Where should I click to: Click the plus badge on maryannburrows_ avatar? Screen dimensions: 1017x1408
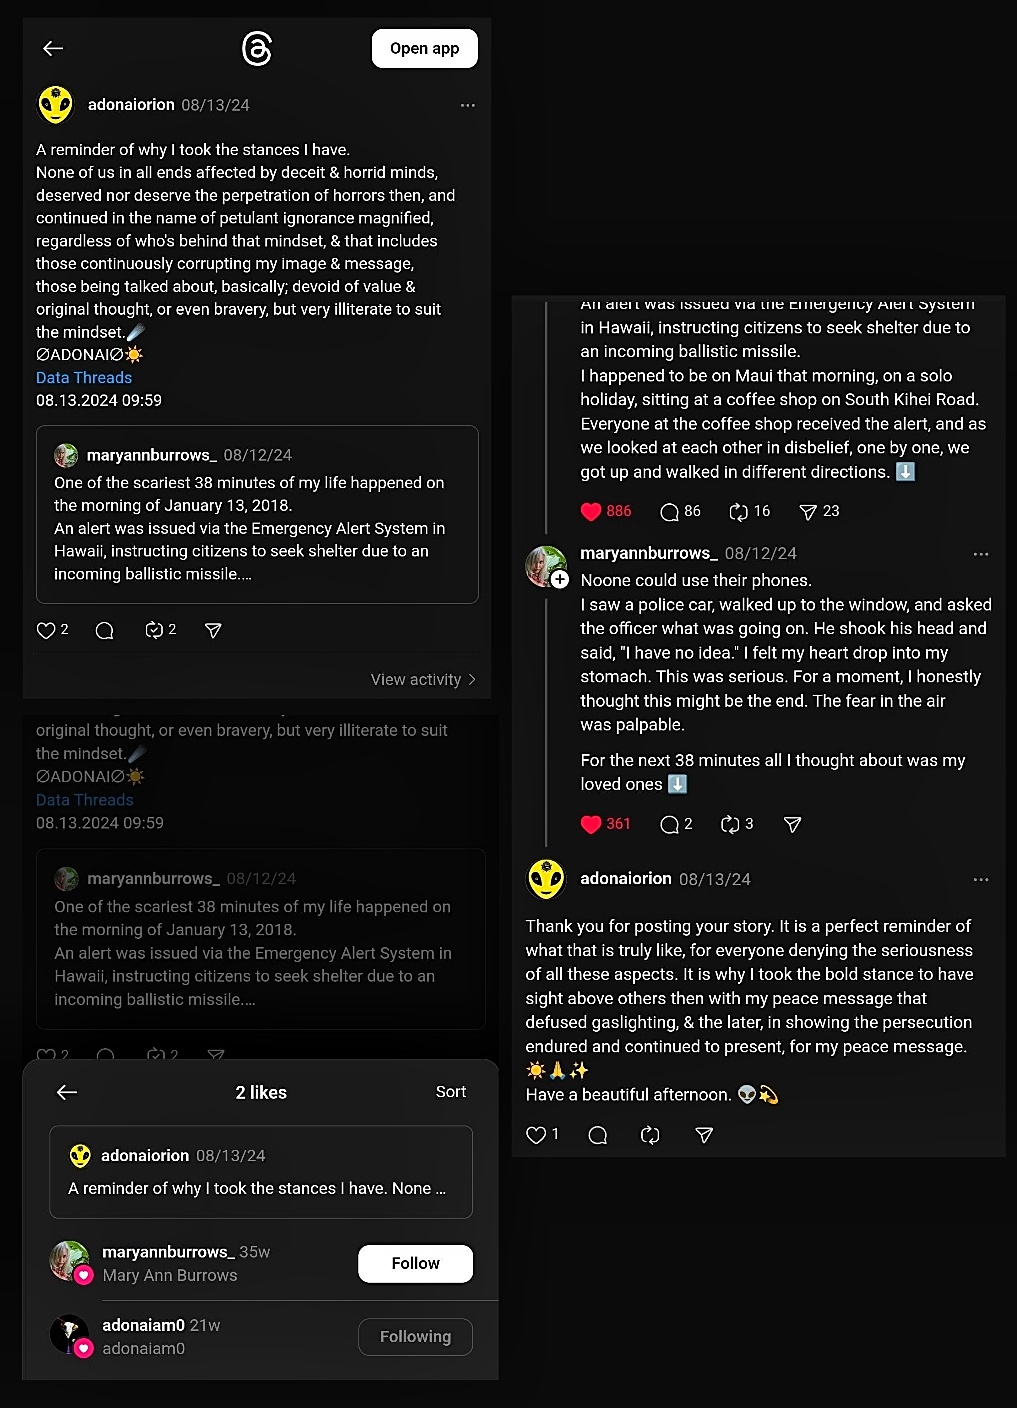click(560, 579)
